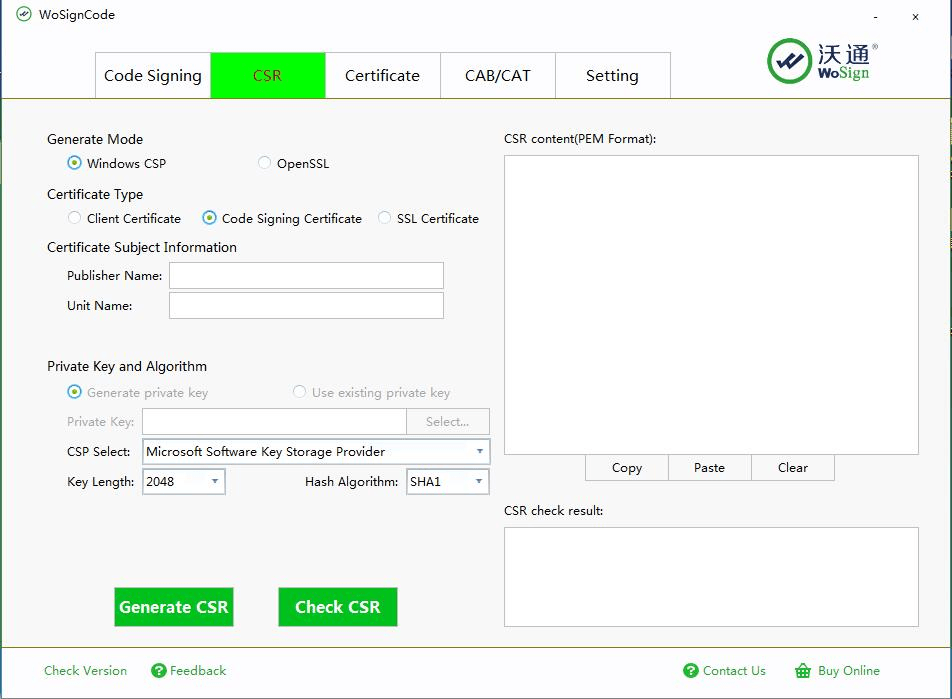952x699 pixels.
Task: Click the WoSign logo in top right
Action: [x=822, y=61]
